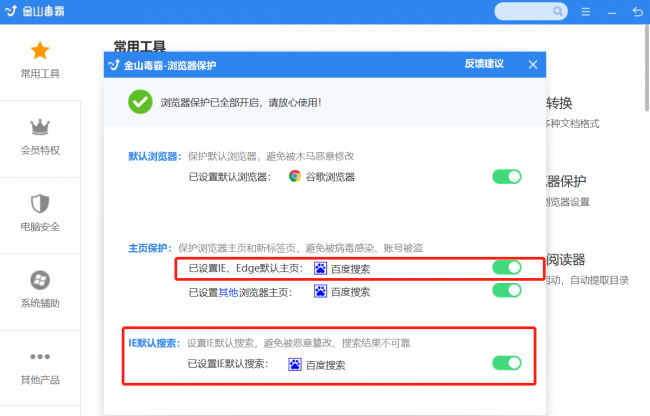
Task: Click the blue 其他 link in homepage row
Action: (228, 293)
